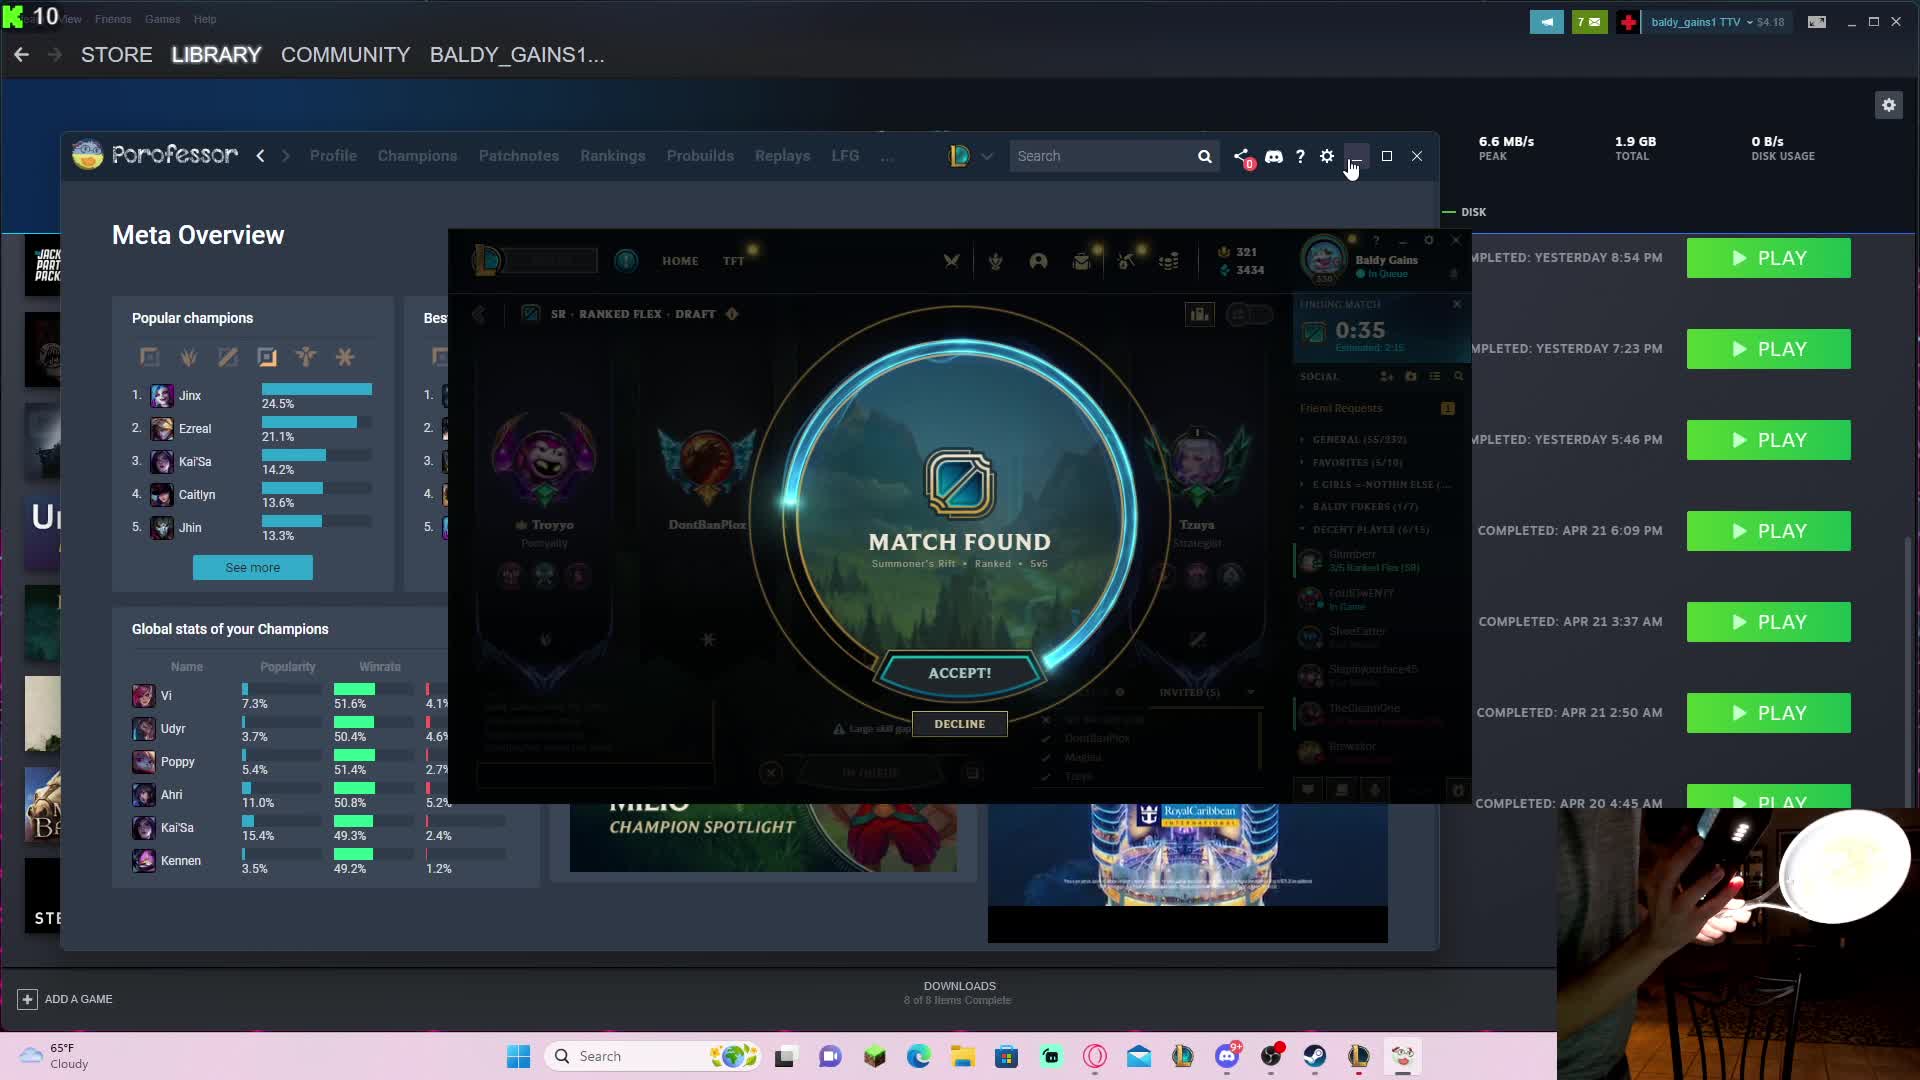Toggle the League lobby voice switch
Viewport: 1920px width, 1080px height.
coord(1249,315)
